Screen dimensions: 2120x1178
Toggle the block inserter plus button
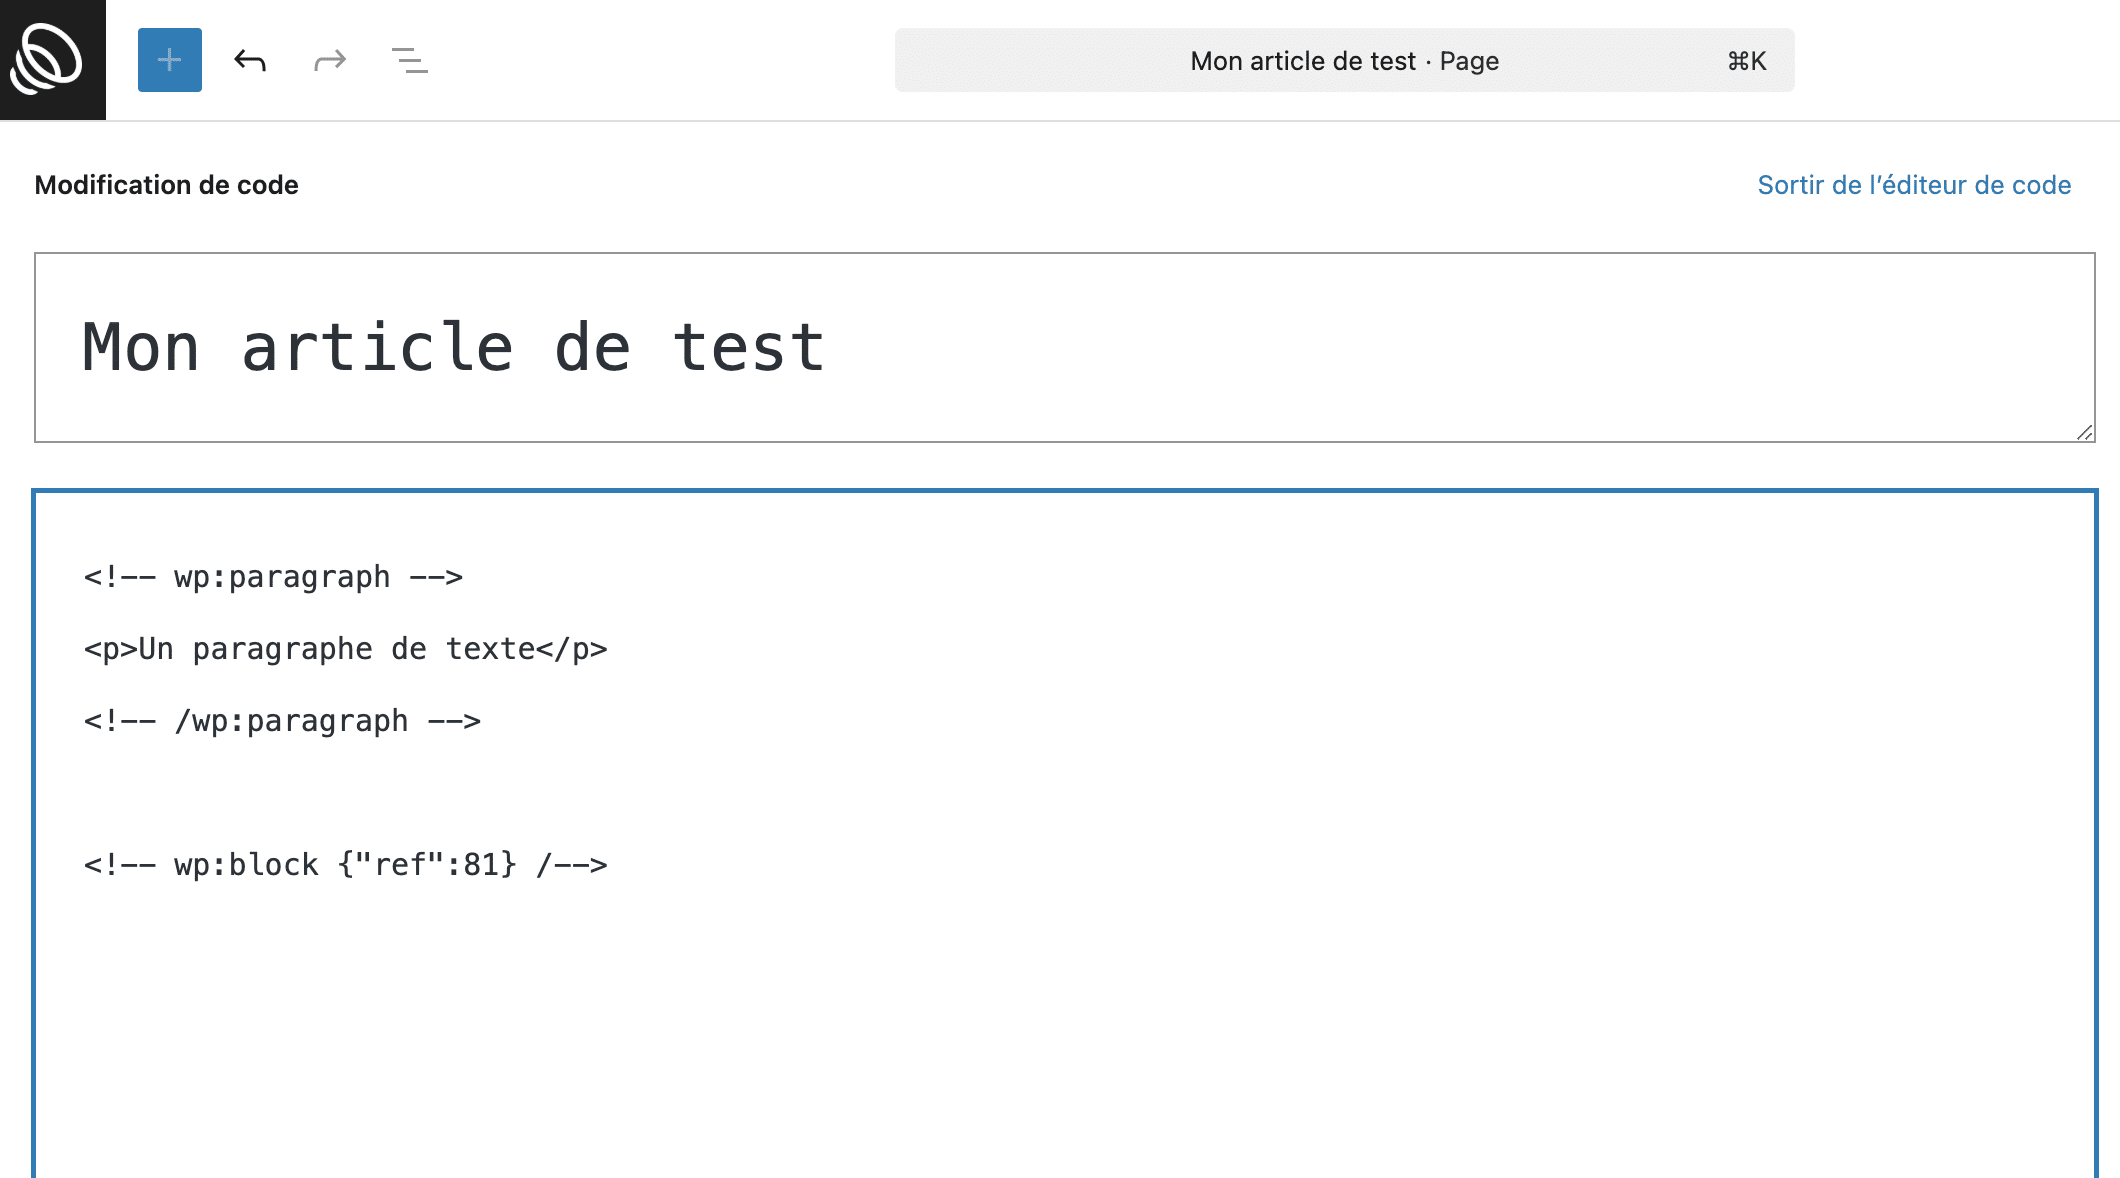[170, 60]
